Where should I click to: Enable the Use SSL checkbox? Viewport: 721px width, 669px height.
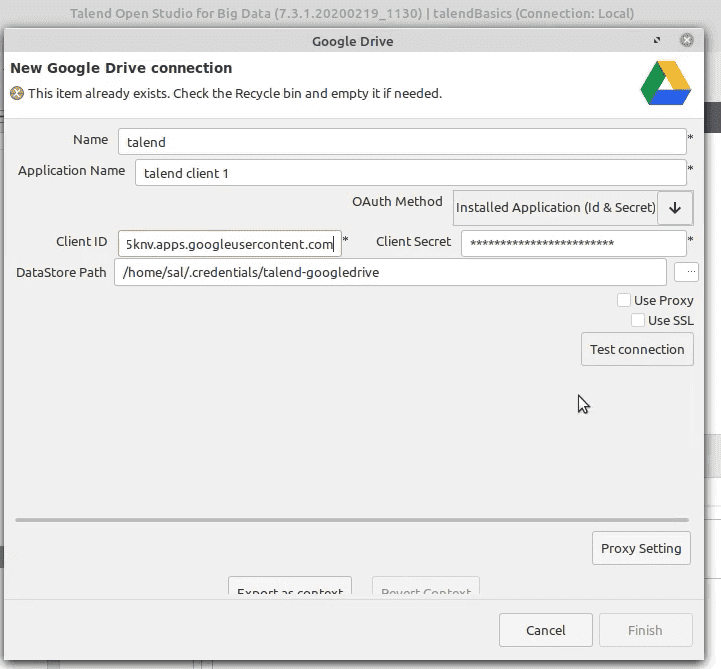tap(638, 320)
